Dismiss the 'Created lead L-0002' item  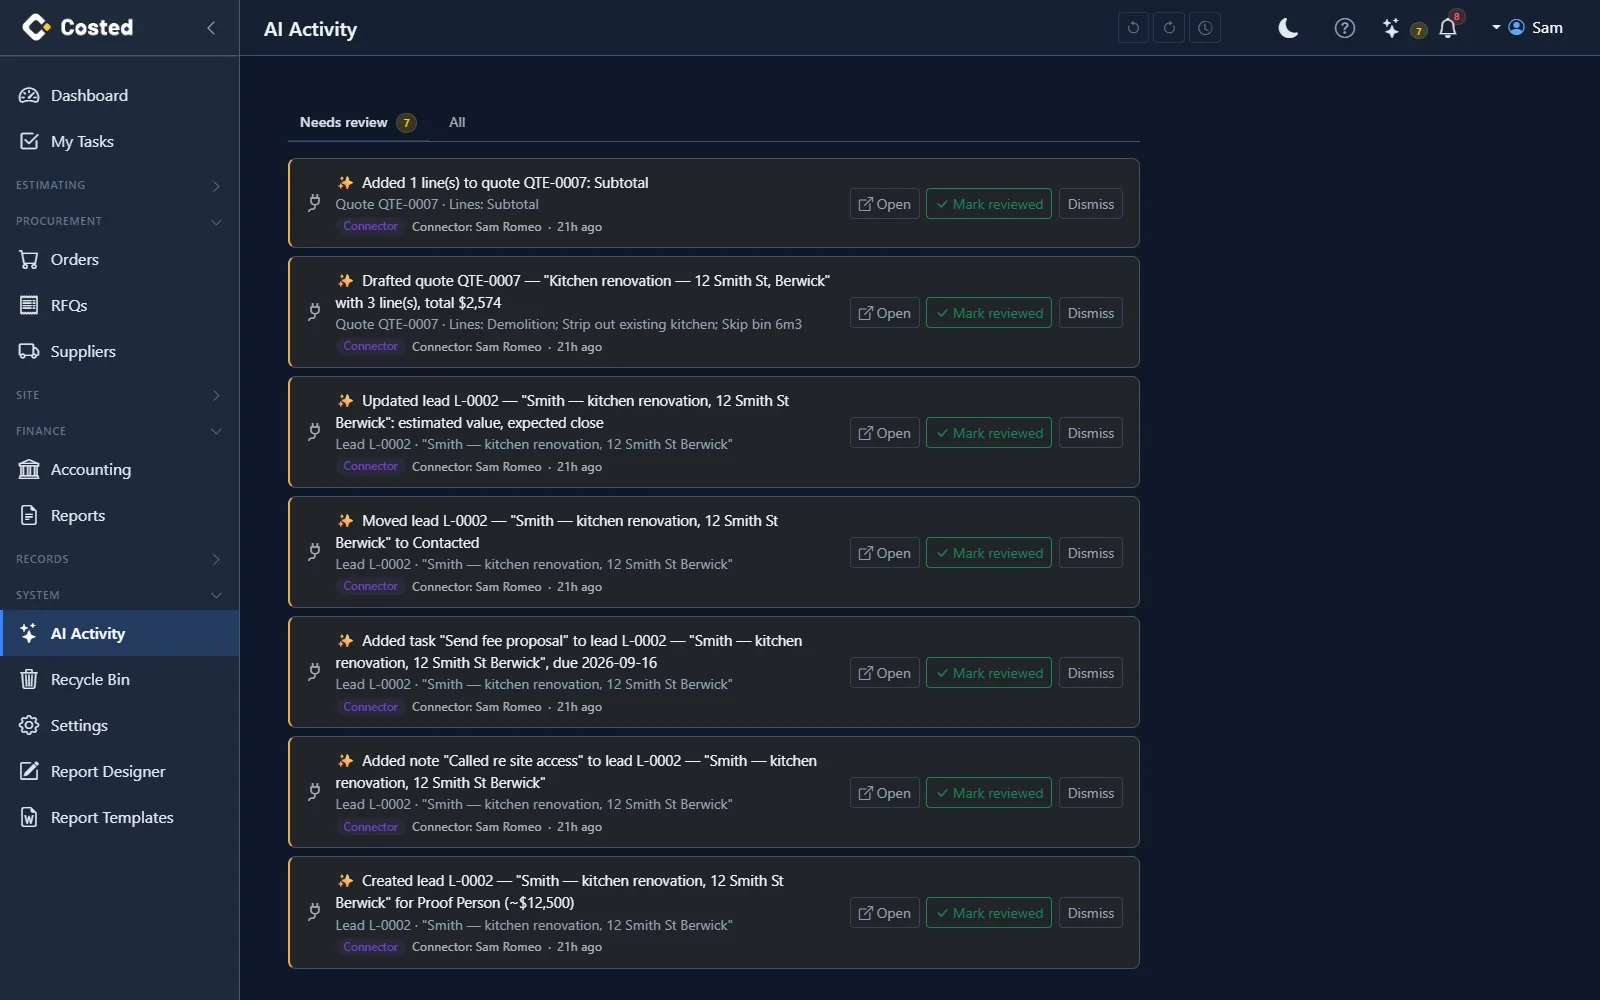tap(1090, 913)
